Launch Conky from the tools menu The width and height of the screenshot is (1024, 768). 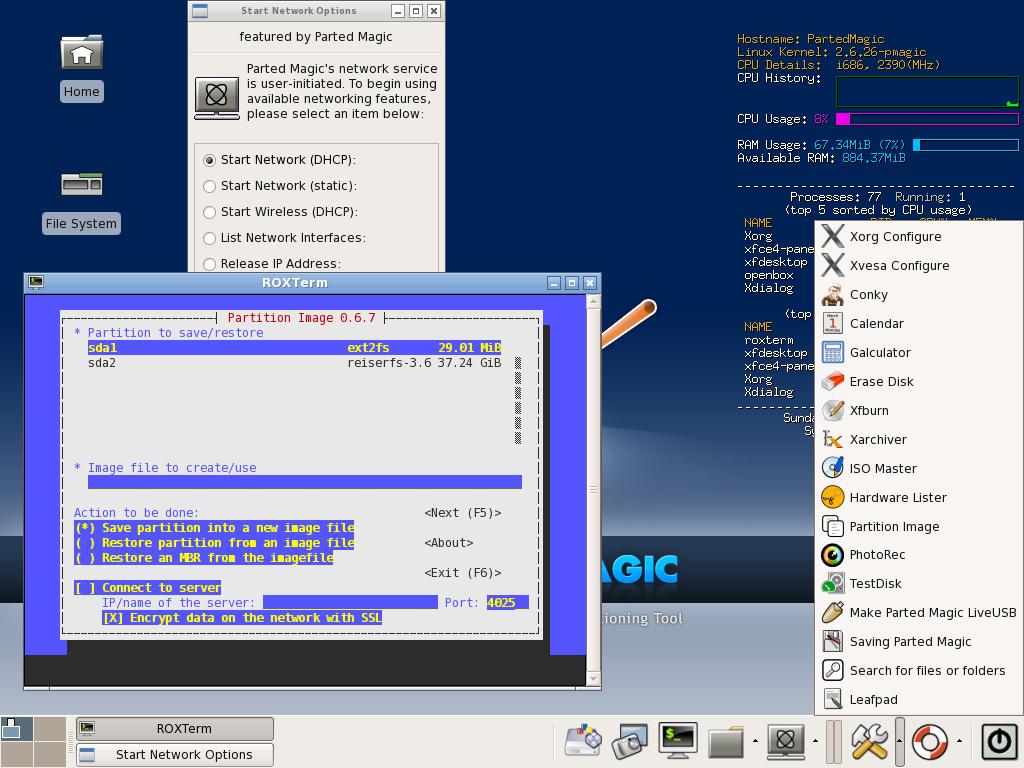[x=918, y=295]
